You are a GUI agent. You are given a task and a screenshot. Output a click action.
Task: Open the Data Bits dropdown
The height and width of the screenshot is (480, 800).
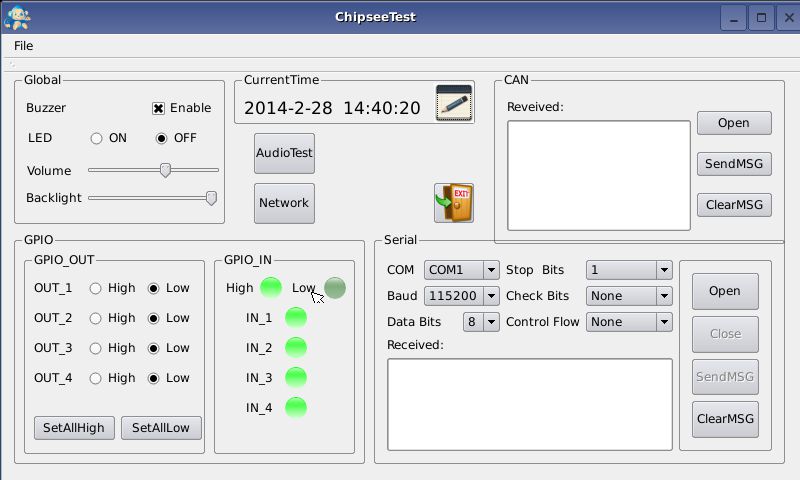pyautogui.click(x=481, y=322)
